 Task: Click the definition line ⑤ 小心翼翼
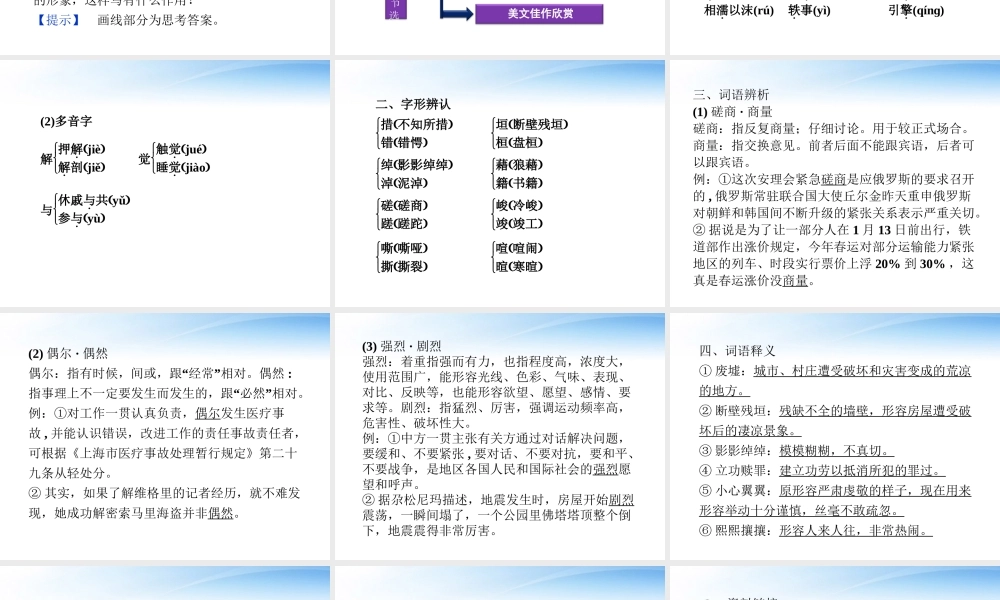(x=835, y=500)
